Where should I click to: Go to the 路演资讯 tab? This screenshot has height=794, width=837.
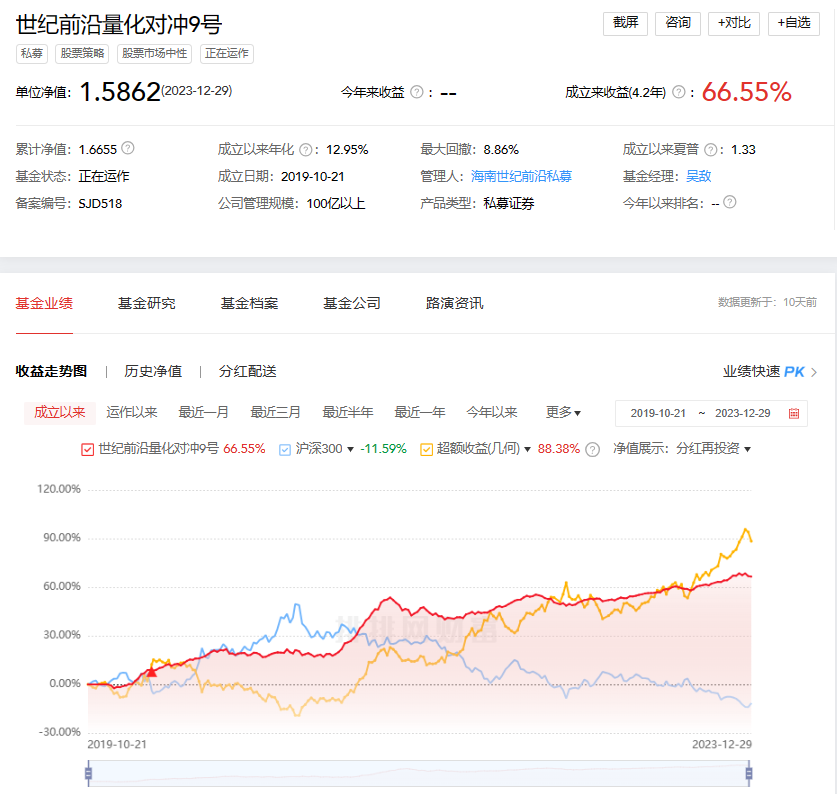(x=454, y=303)
